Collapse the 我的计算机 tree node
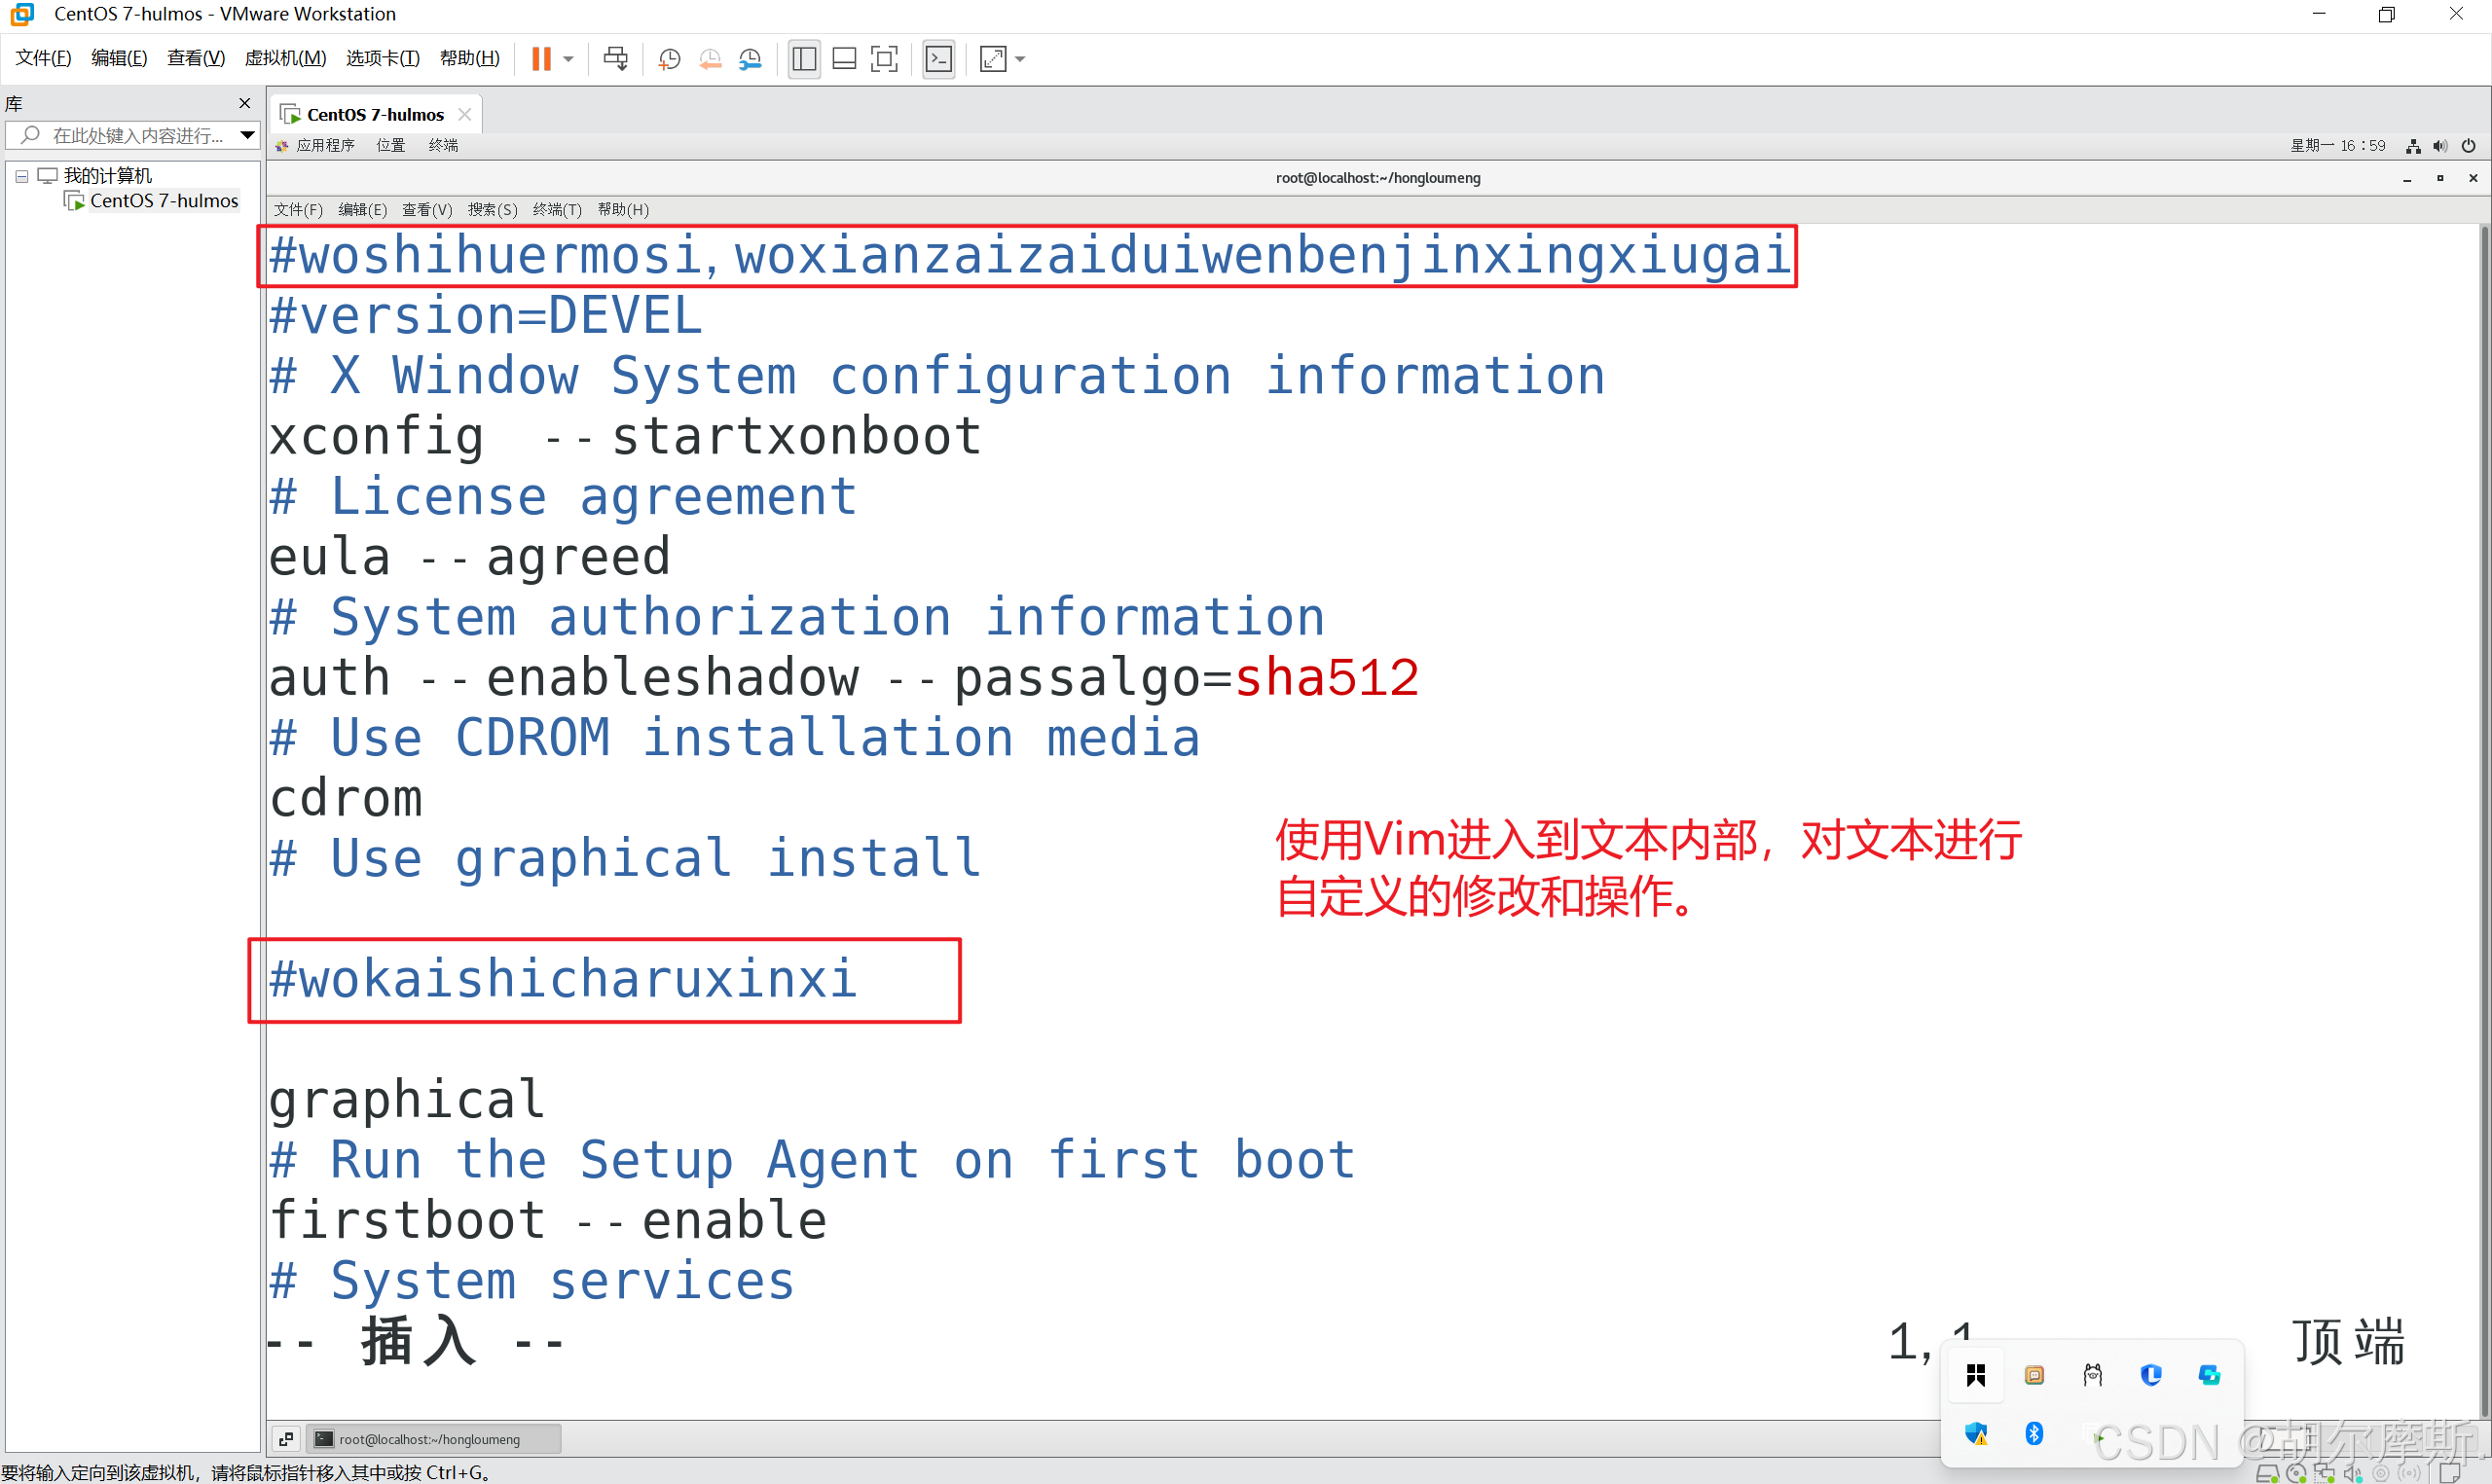 21,176
